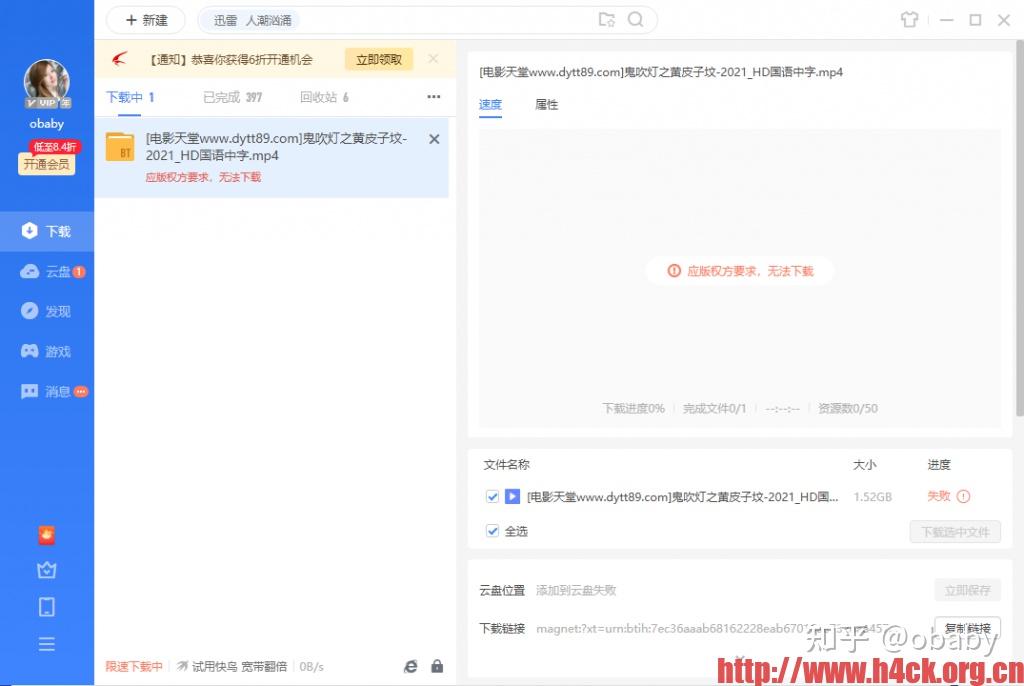Open the 发现 Discover section
Image resolution: width=1024 pixels, height=686 pixels.
point(46,311)
